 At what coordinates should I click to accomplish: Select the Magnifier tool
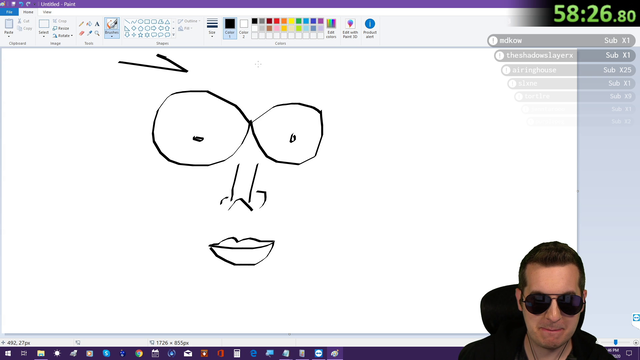point(97,33)
